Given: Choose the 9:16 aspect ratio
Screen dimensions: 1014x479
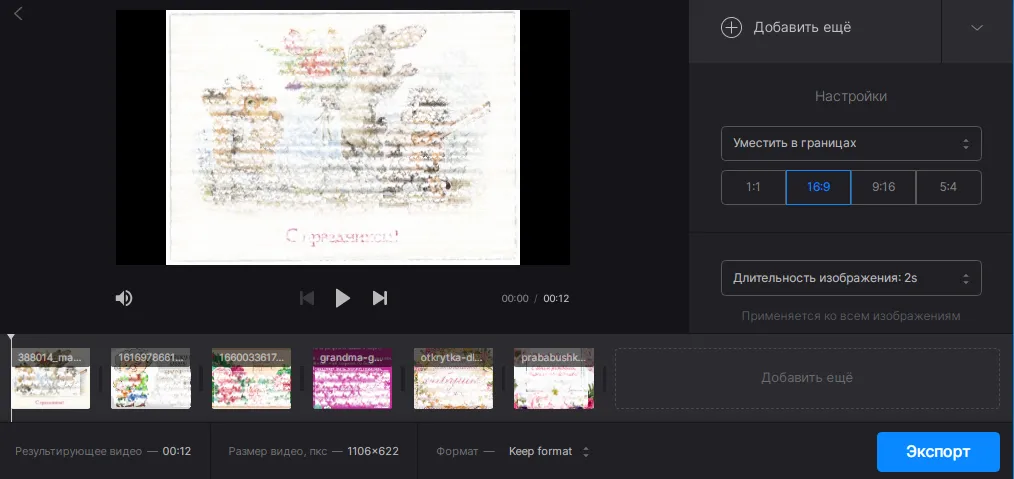Looking at the screenshot, I should pos(883,187).
